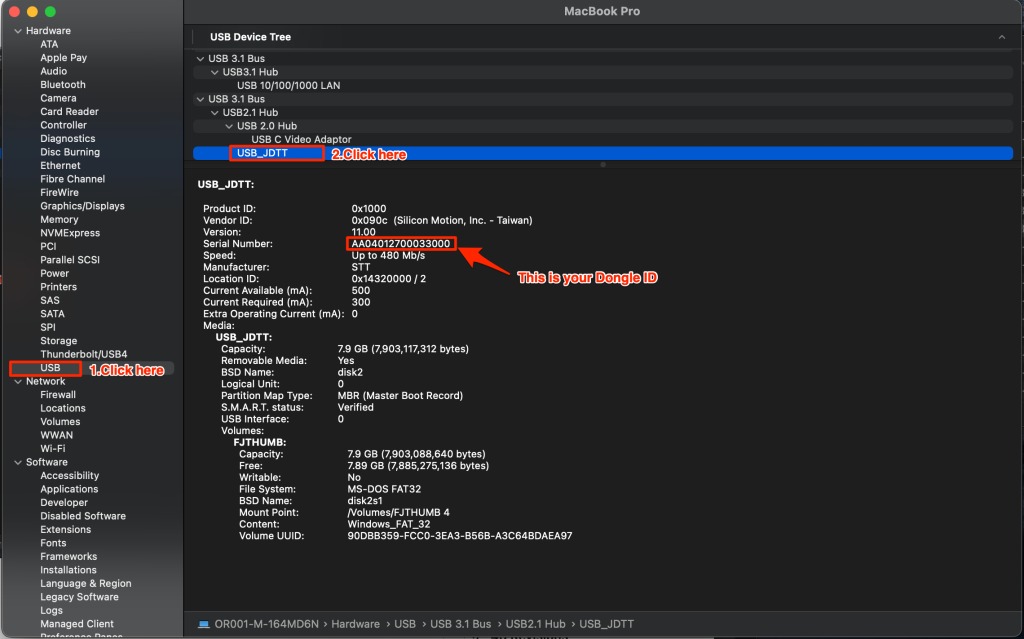Collapse the USB2.1 Hub tree node
Screen dimensions: 1024x639
click(214, 113)
